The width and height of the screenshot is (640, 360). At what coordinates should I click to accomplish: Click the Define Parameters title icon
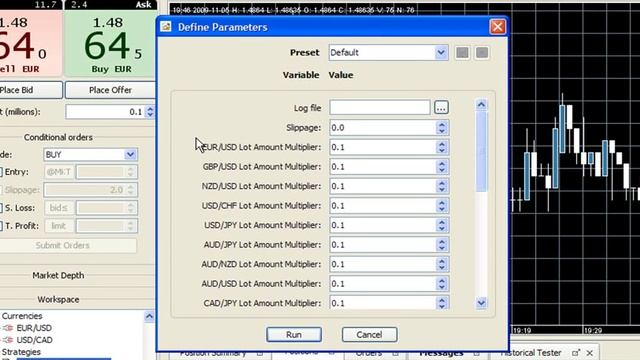(166, 27)
